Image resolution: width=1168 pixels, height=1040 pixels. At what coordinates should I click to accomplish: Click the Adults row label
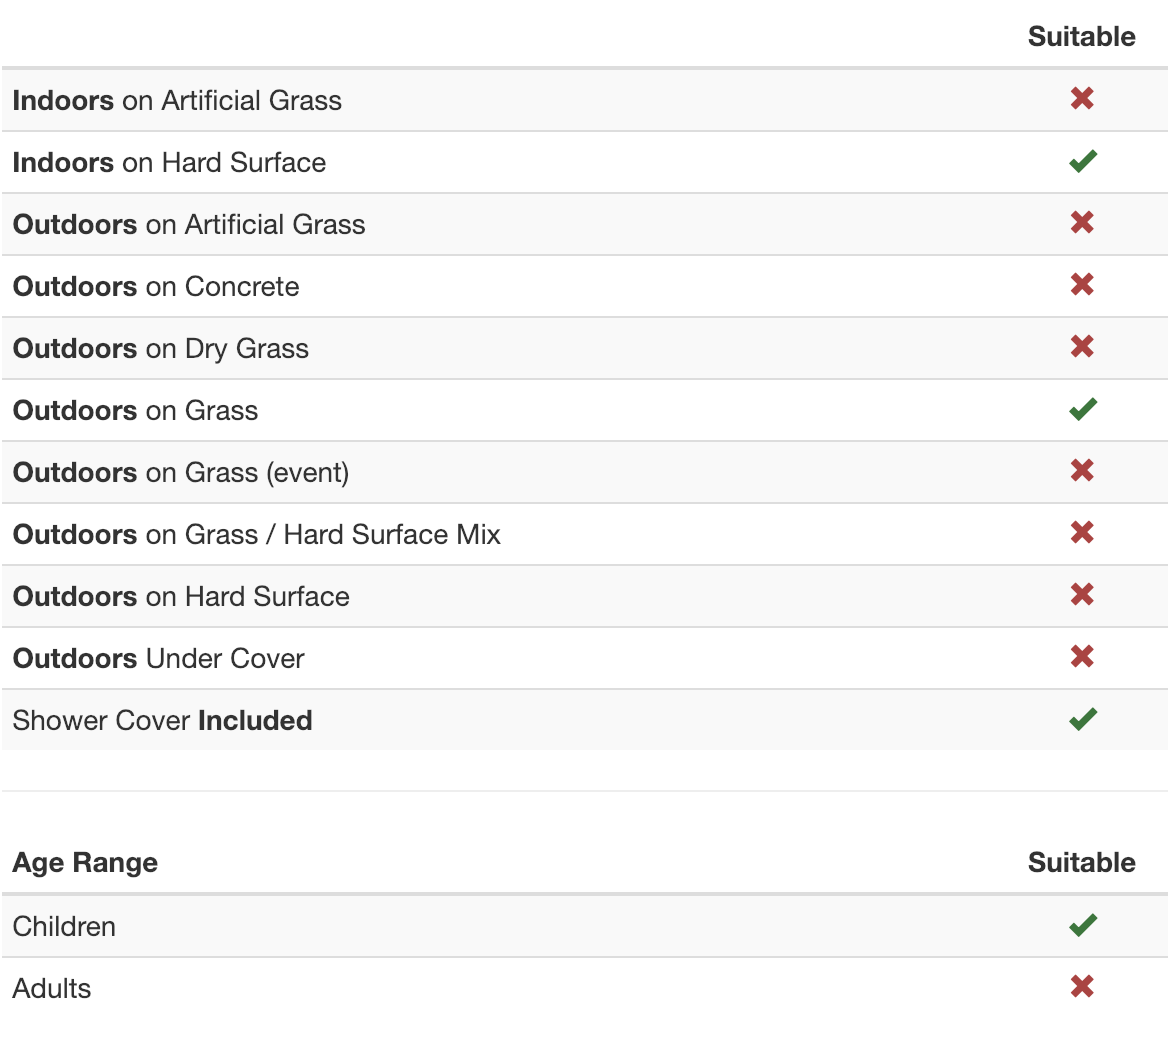click(x=52, y=989)
